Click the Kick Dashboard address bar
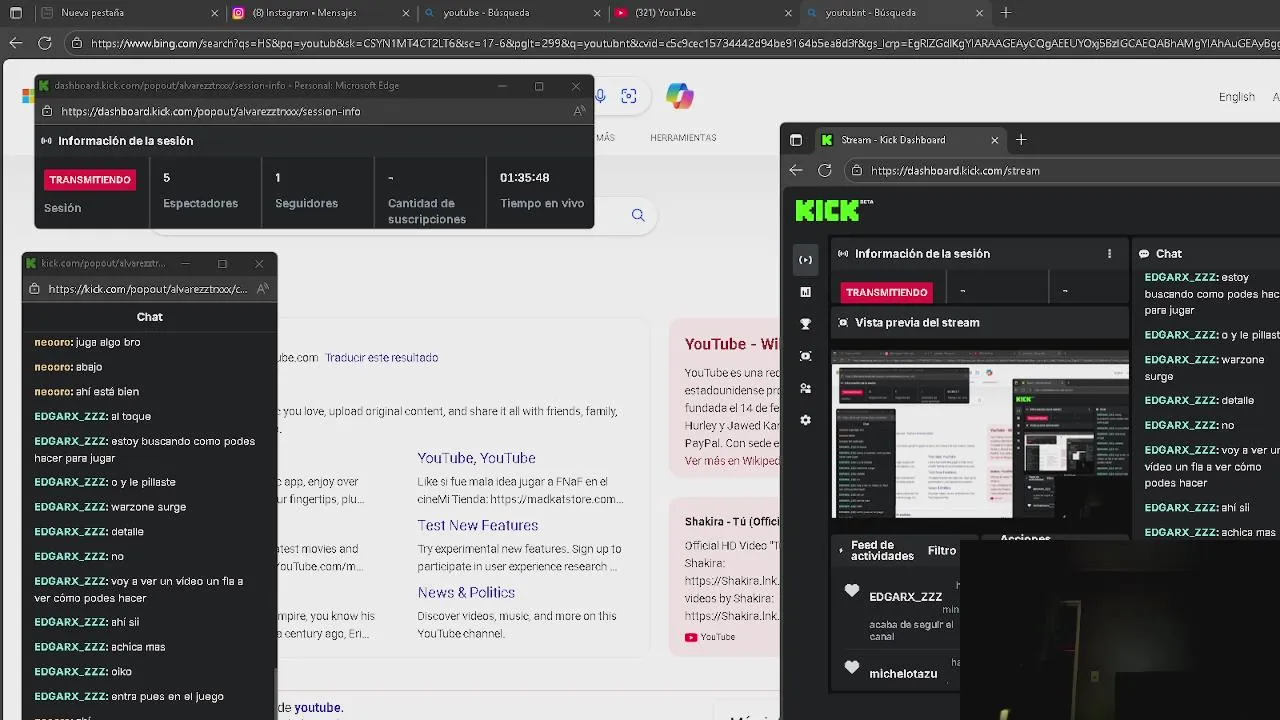Viewport: 1280px width, 720px height. [x=1060, y=170]
